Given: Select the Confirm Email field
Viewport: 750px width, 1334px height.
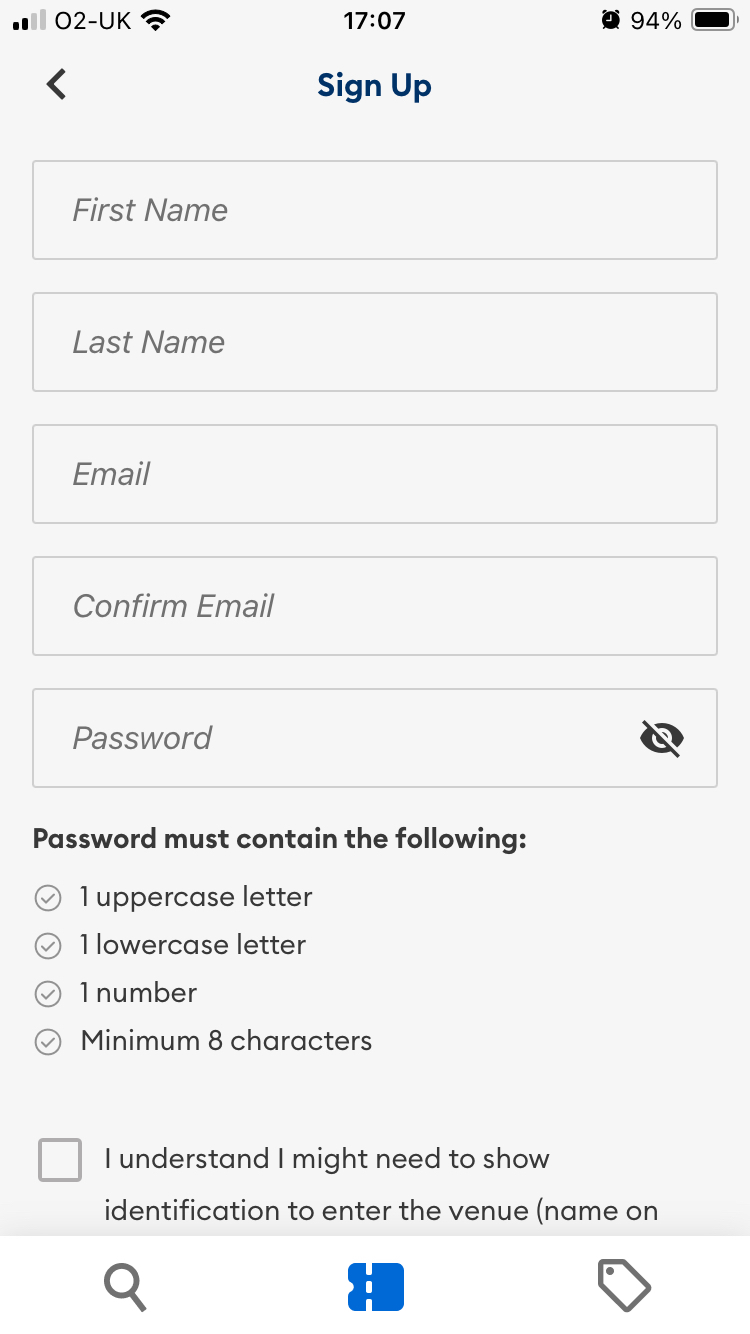Looking at the screenshot, I should [x=375, y=606].
